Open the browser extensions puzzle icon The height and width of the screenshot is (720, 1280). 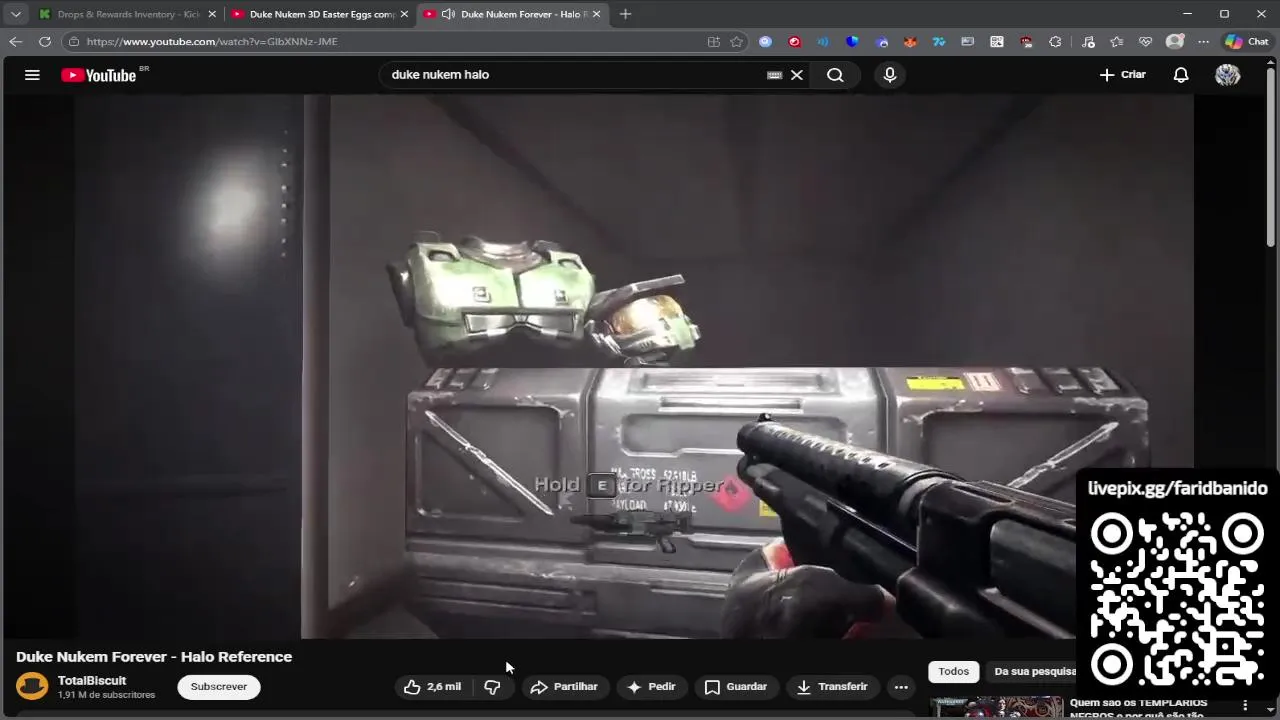[1055, 42]
